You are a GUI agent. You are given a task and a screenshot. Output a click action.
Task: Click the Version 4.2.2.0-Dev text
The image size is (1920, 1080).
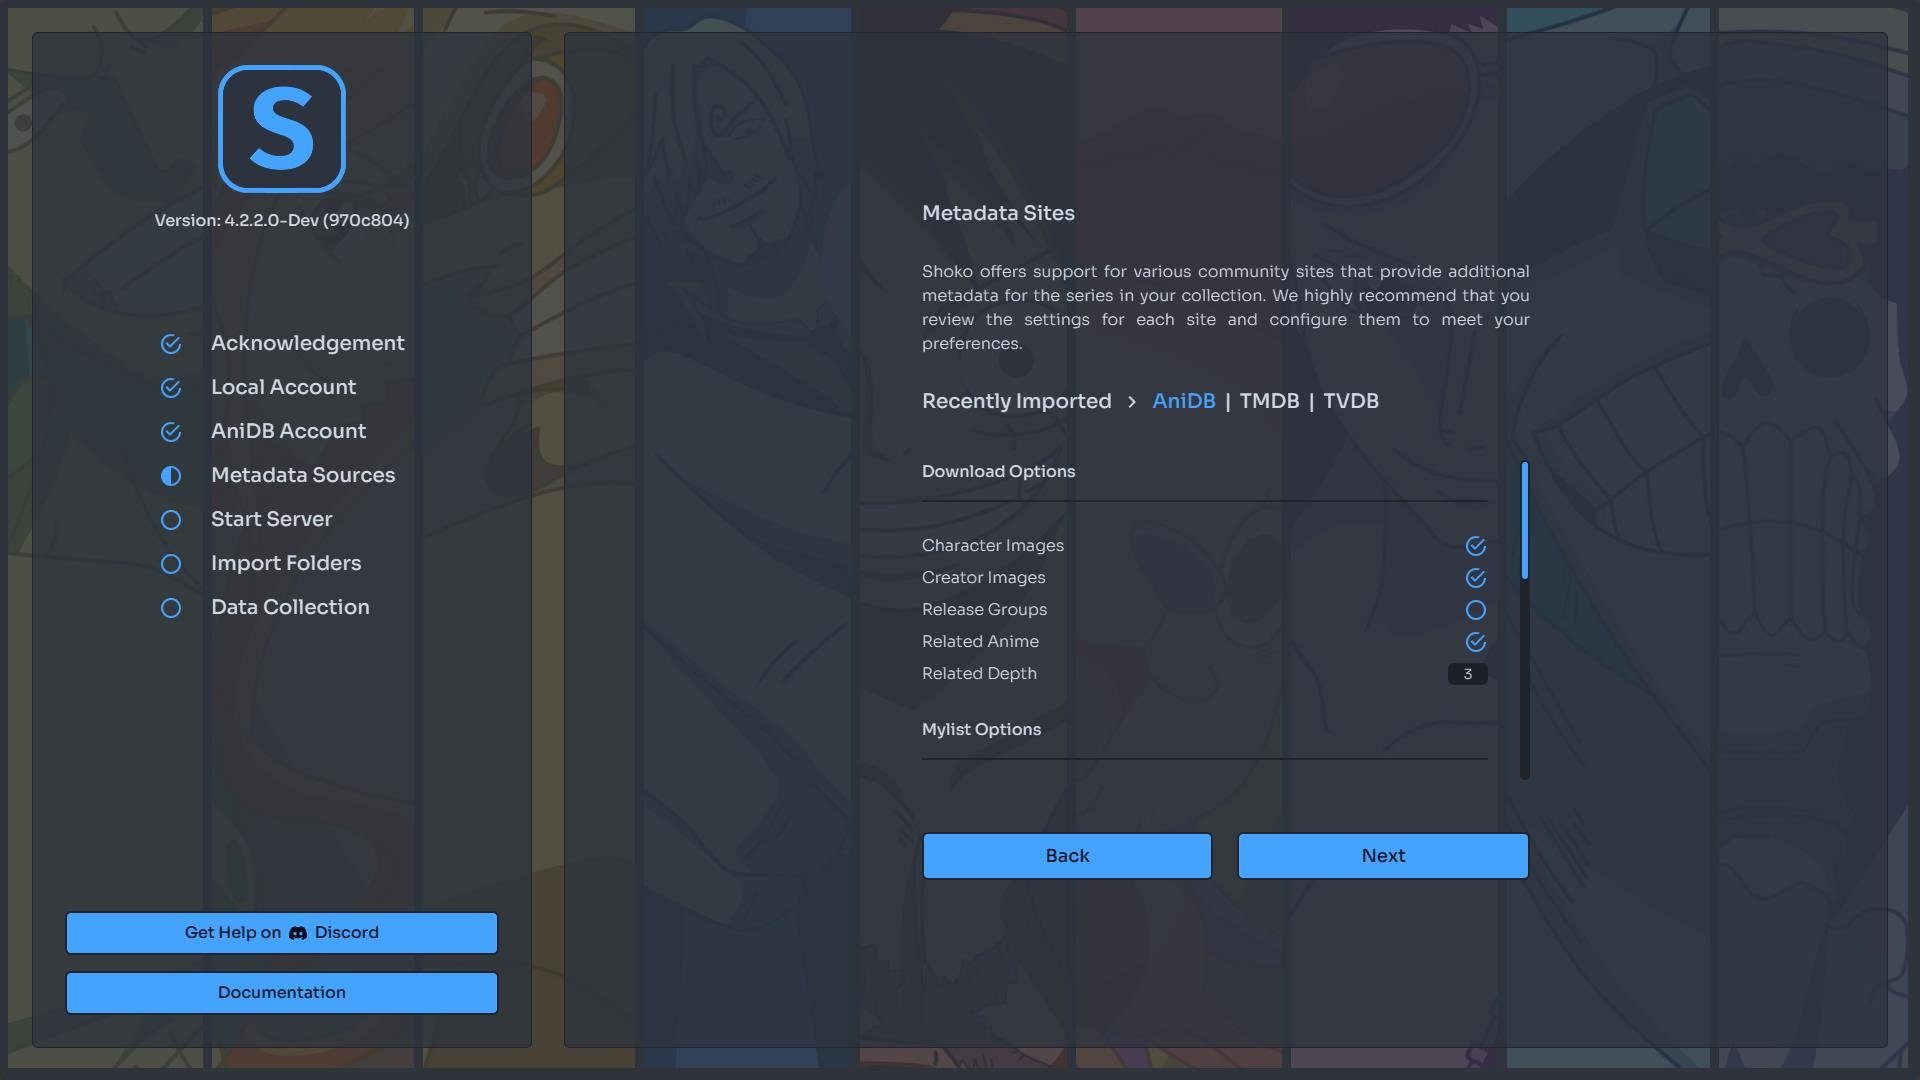(282, 220)
